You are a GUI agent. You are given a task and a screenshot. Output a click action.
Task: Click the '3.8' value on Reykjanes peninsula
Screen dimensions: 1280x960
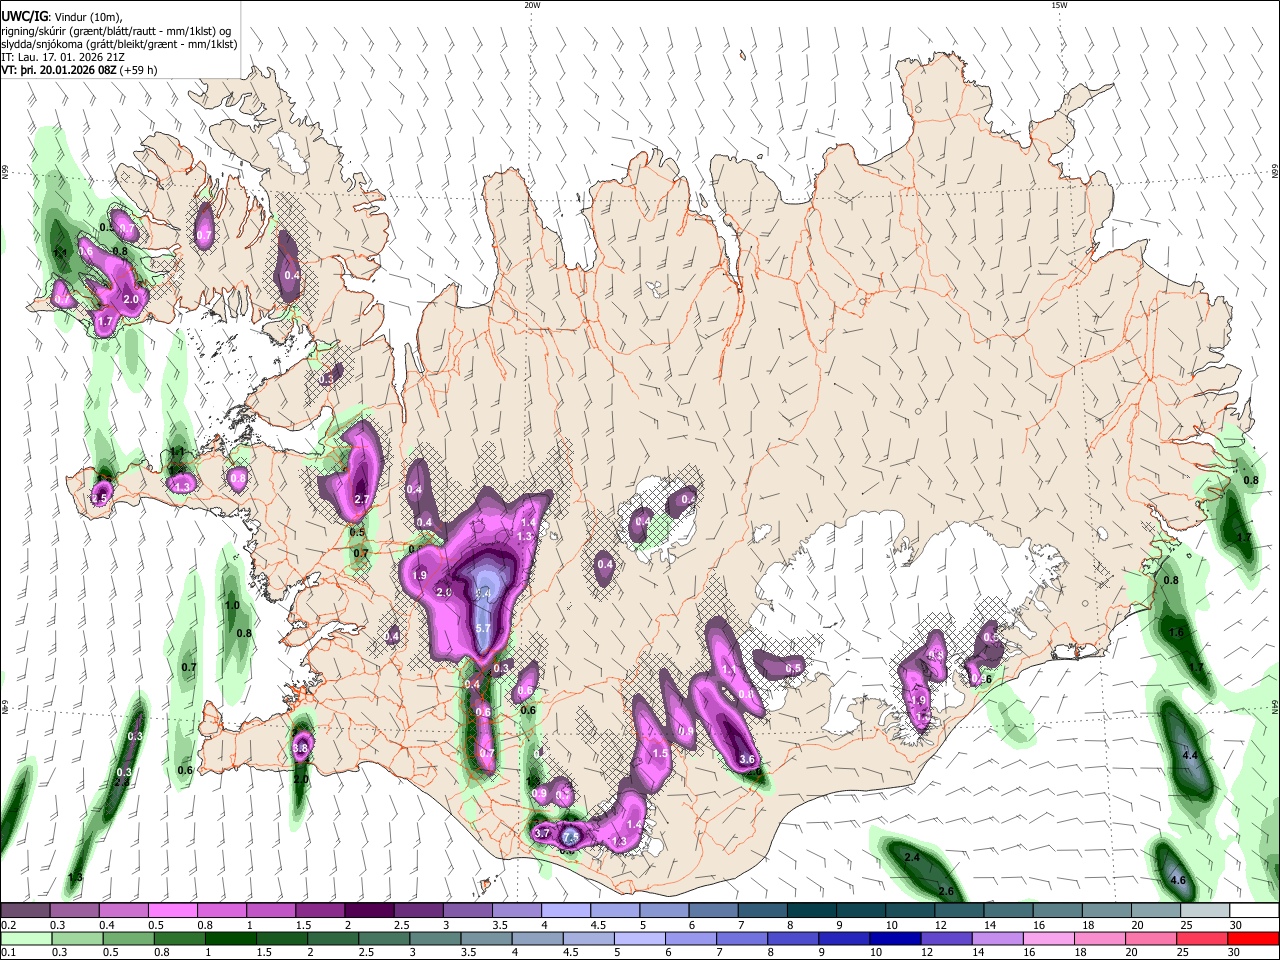coord(300,748)
